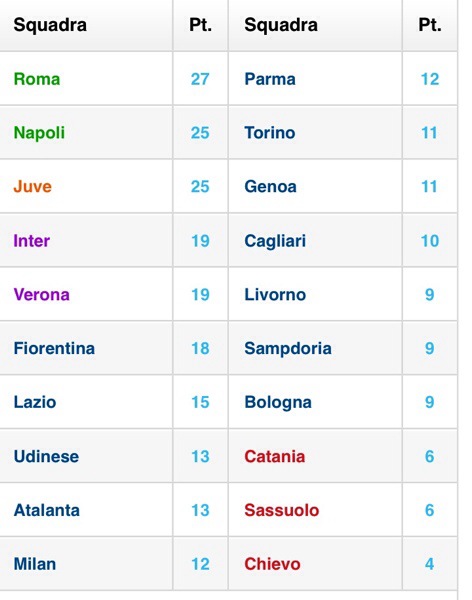Click the left Squadra column header
This screenshot has height=600, width=472.
[x=50, y=25]
